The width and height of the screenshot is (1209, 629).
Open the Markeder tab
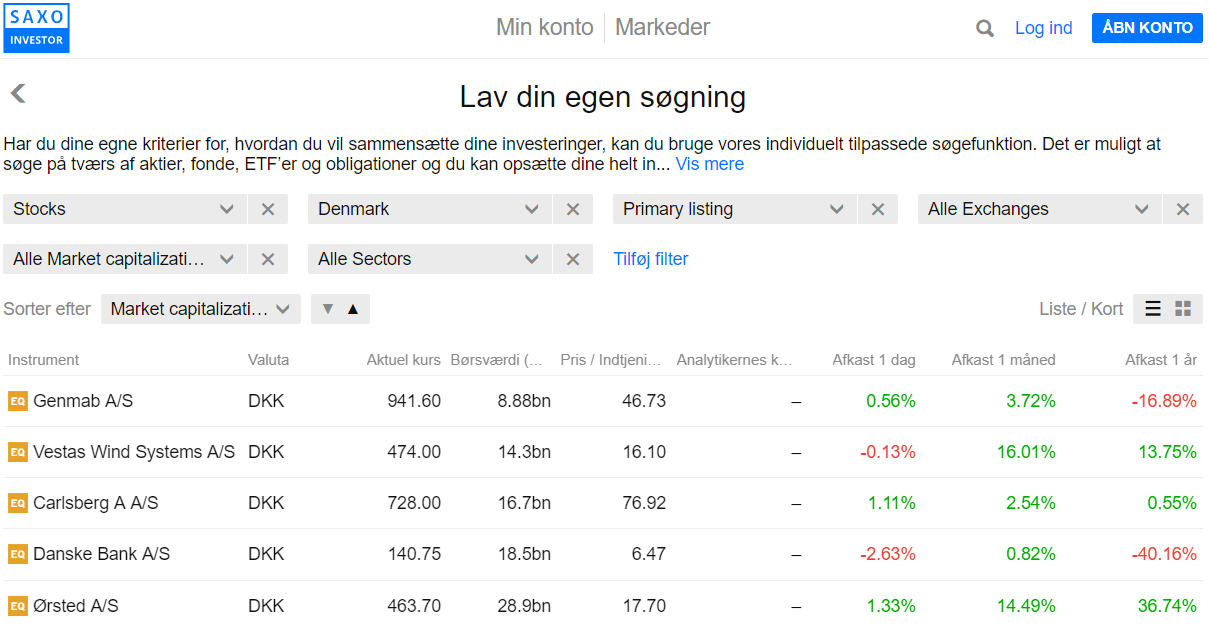[662, 27]
